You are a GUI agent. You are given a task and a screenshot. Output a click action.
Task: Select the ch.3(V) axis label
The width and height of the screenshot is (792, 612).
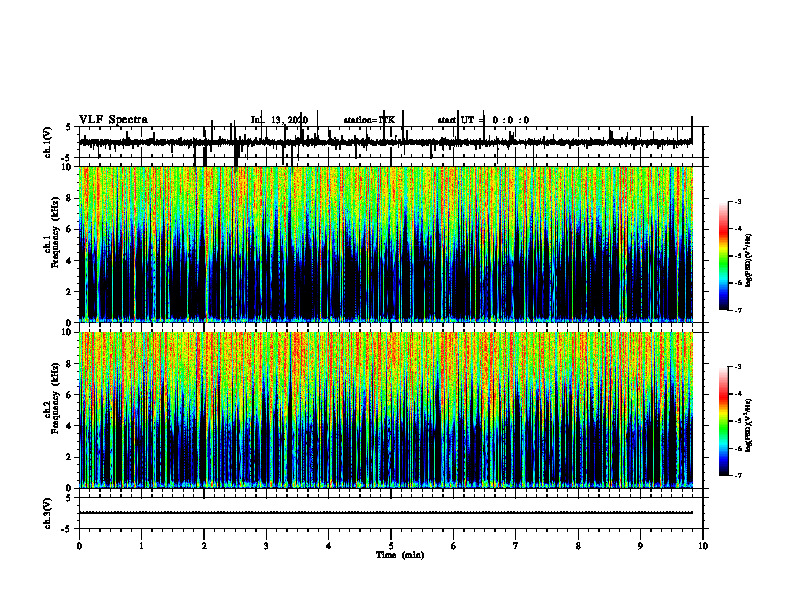coord(48,513)
